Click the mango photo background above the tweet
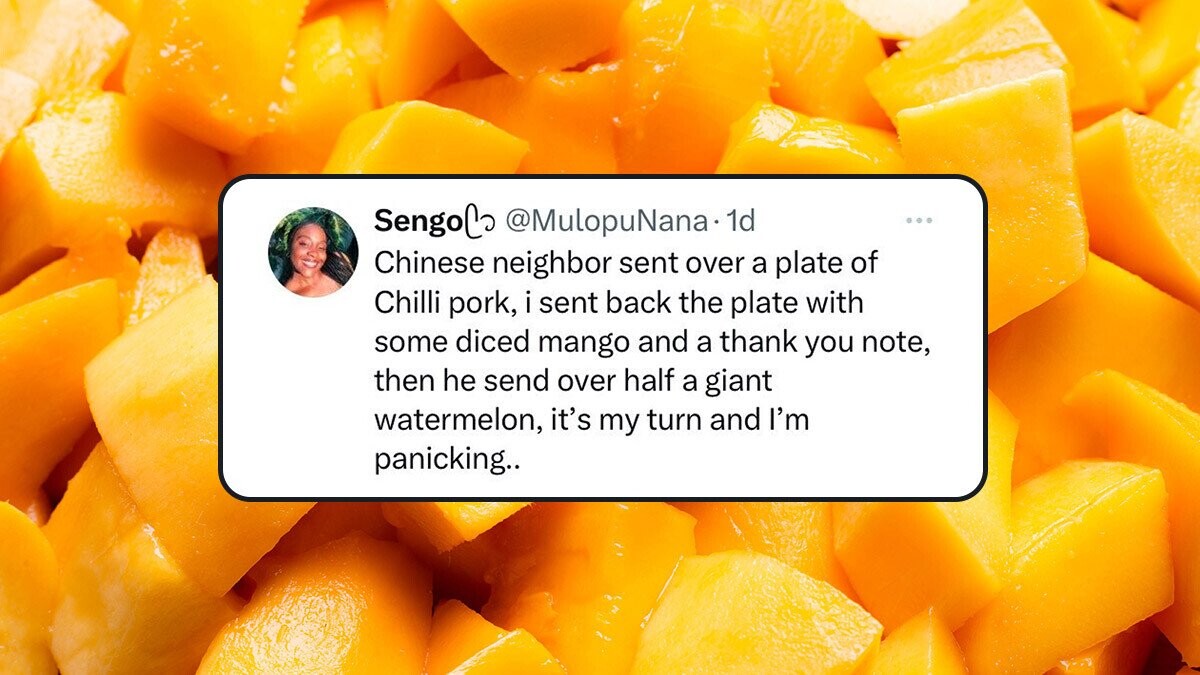 [600, 90]
